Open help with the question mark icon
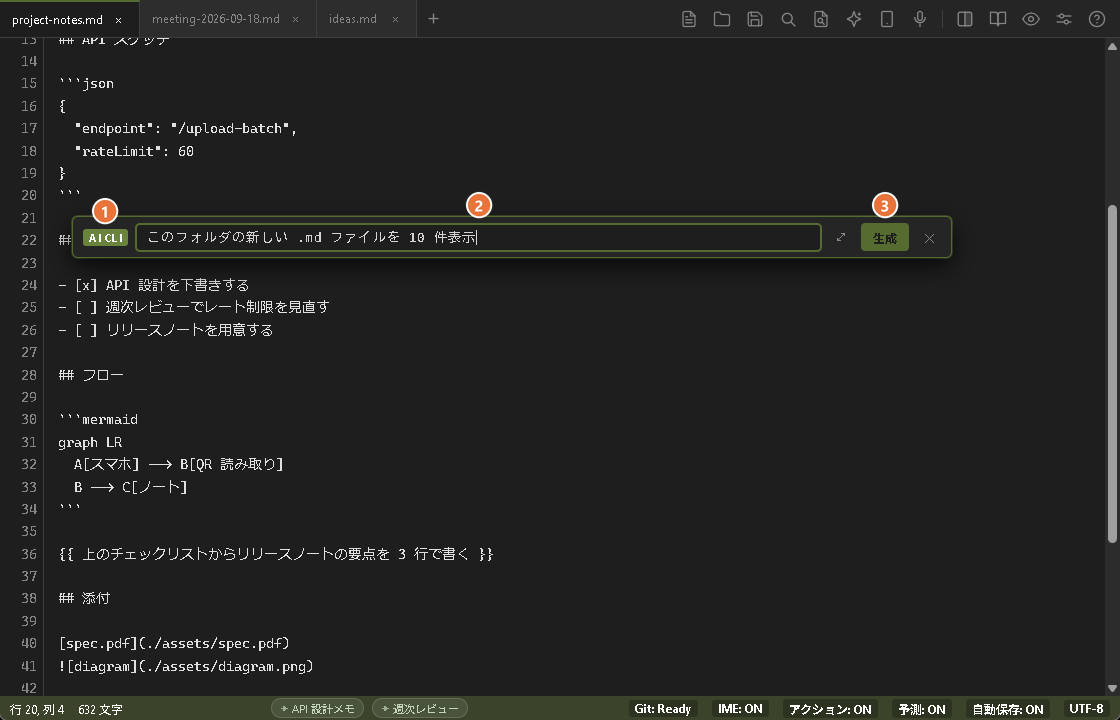 pos(1096,19)
